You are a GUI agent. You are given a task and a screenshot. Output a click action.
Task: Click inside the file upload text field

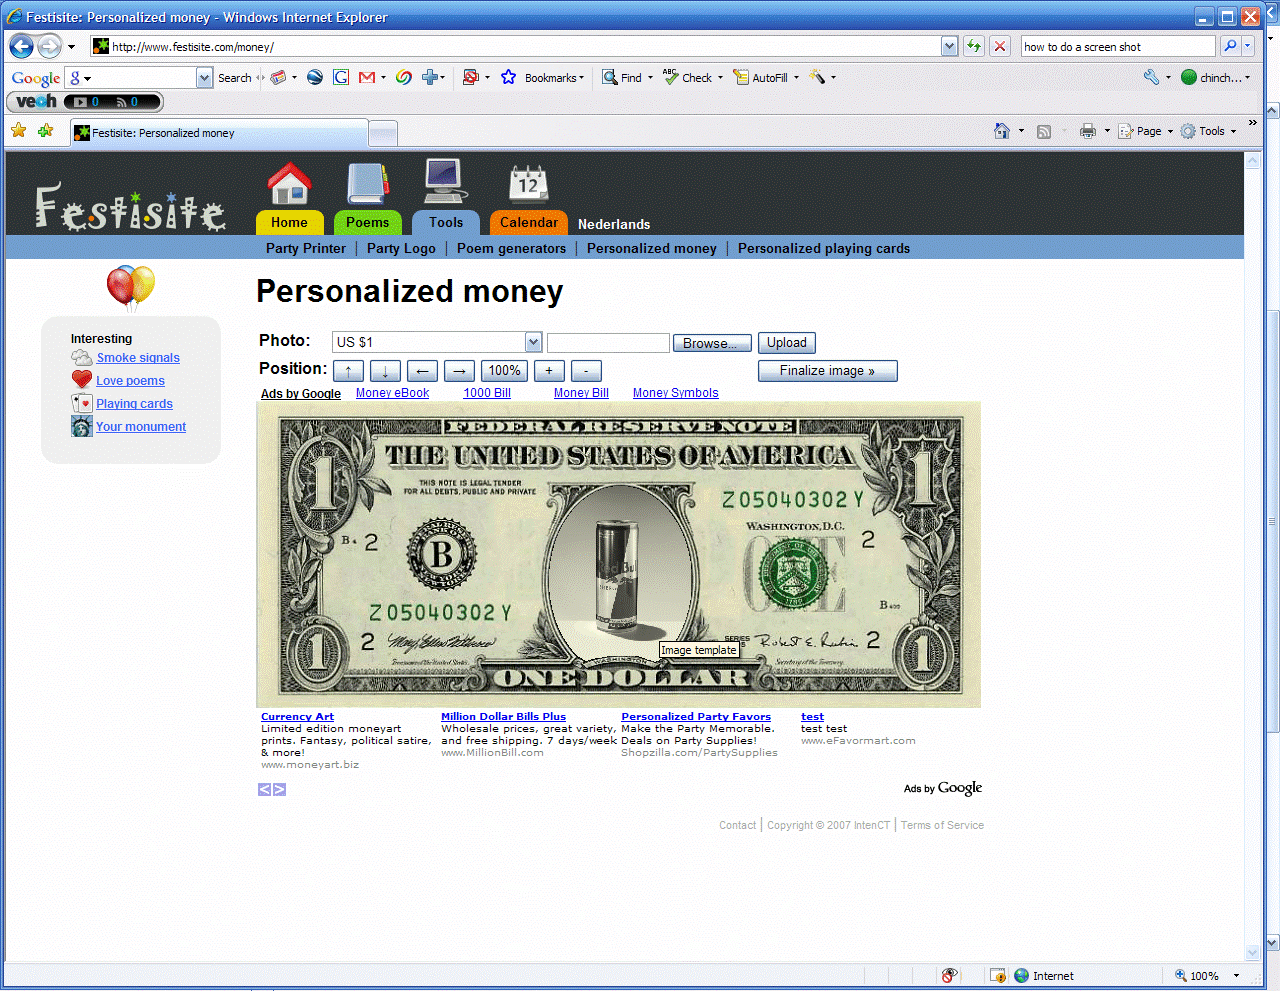(x=607, y=342)
